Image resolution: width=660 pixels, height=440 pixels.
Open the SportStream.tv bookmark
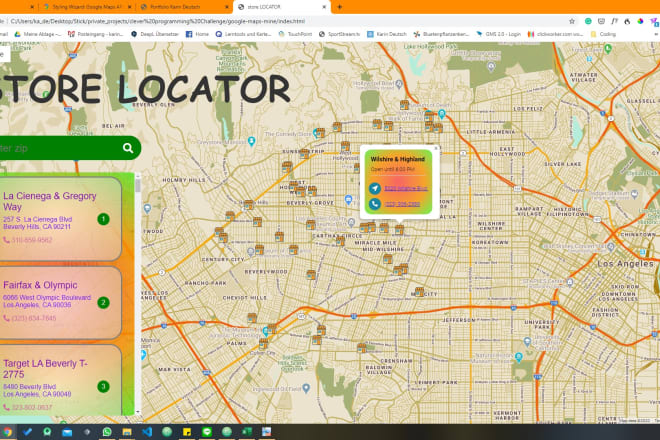(340, 34)
